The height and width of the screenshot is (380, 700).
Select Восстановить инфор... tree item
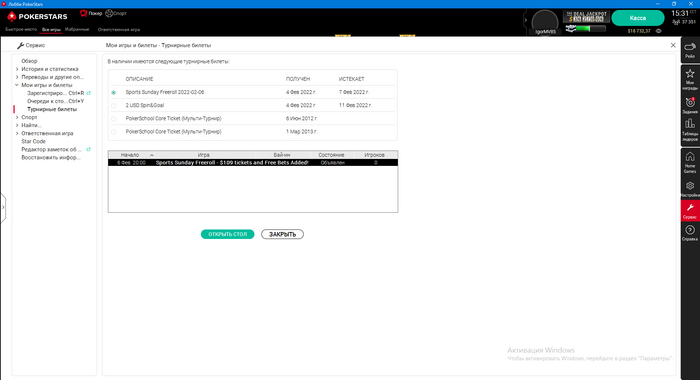click(x=51, y=158)
